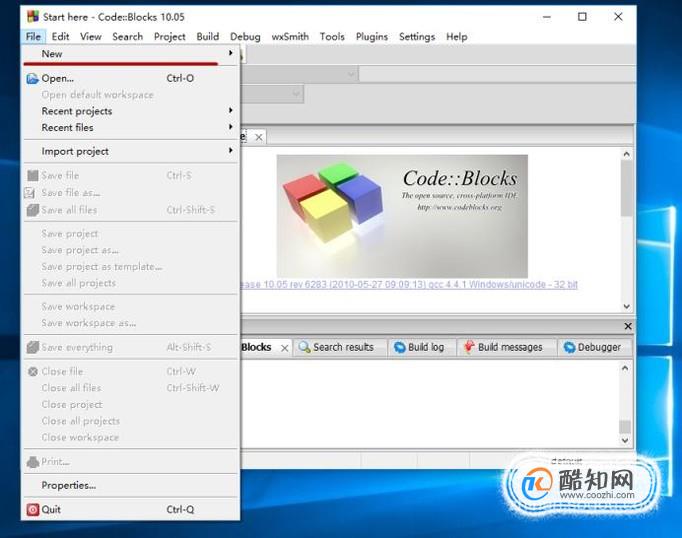Click the Code::Blocks logo banner
The height and width of the screenshot is (538, 682).
click(x=402, y=216)
